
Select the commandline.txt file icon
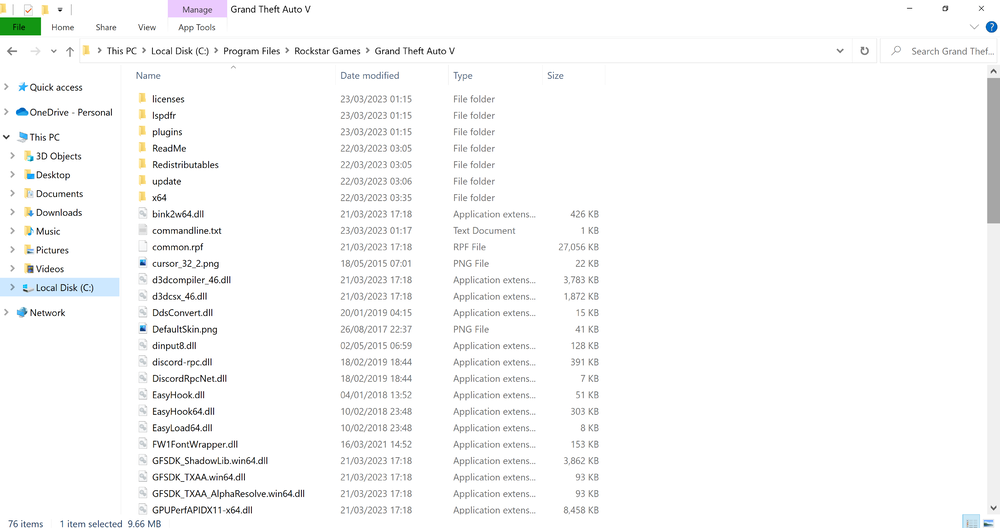pos(143,230)
